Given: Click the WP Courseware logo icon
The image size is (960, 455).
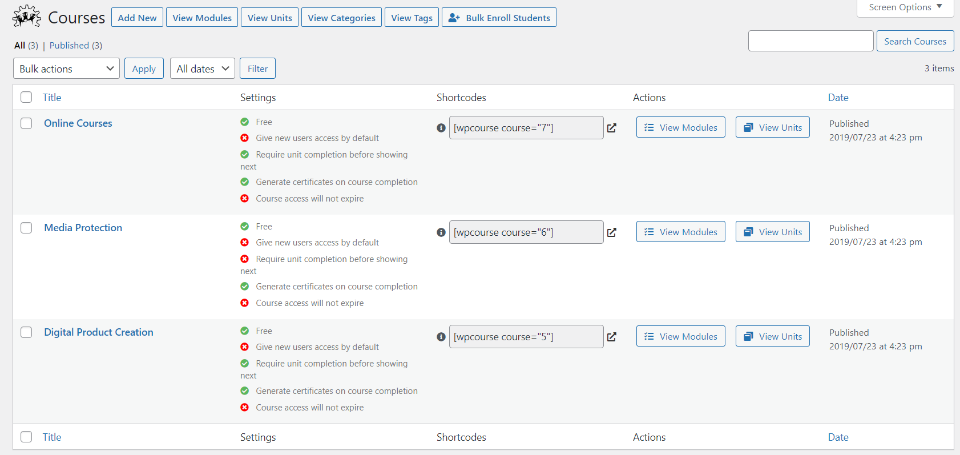Looking at the screenshot, I should tap(26, 18).
